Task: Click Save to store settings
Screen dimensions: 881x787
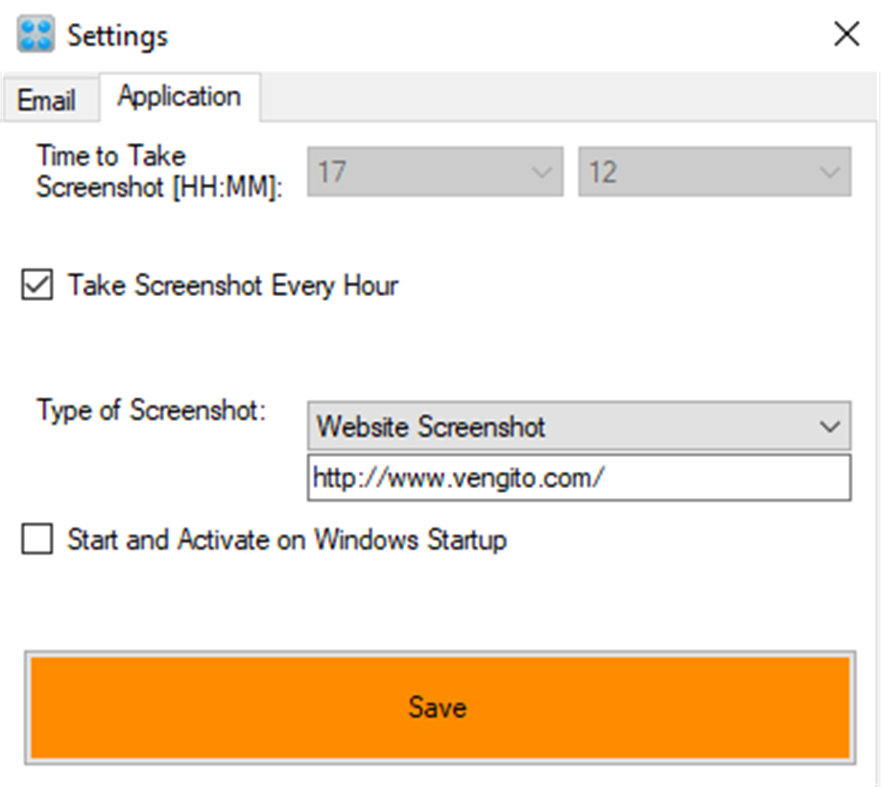Action: coord(437,707)
